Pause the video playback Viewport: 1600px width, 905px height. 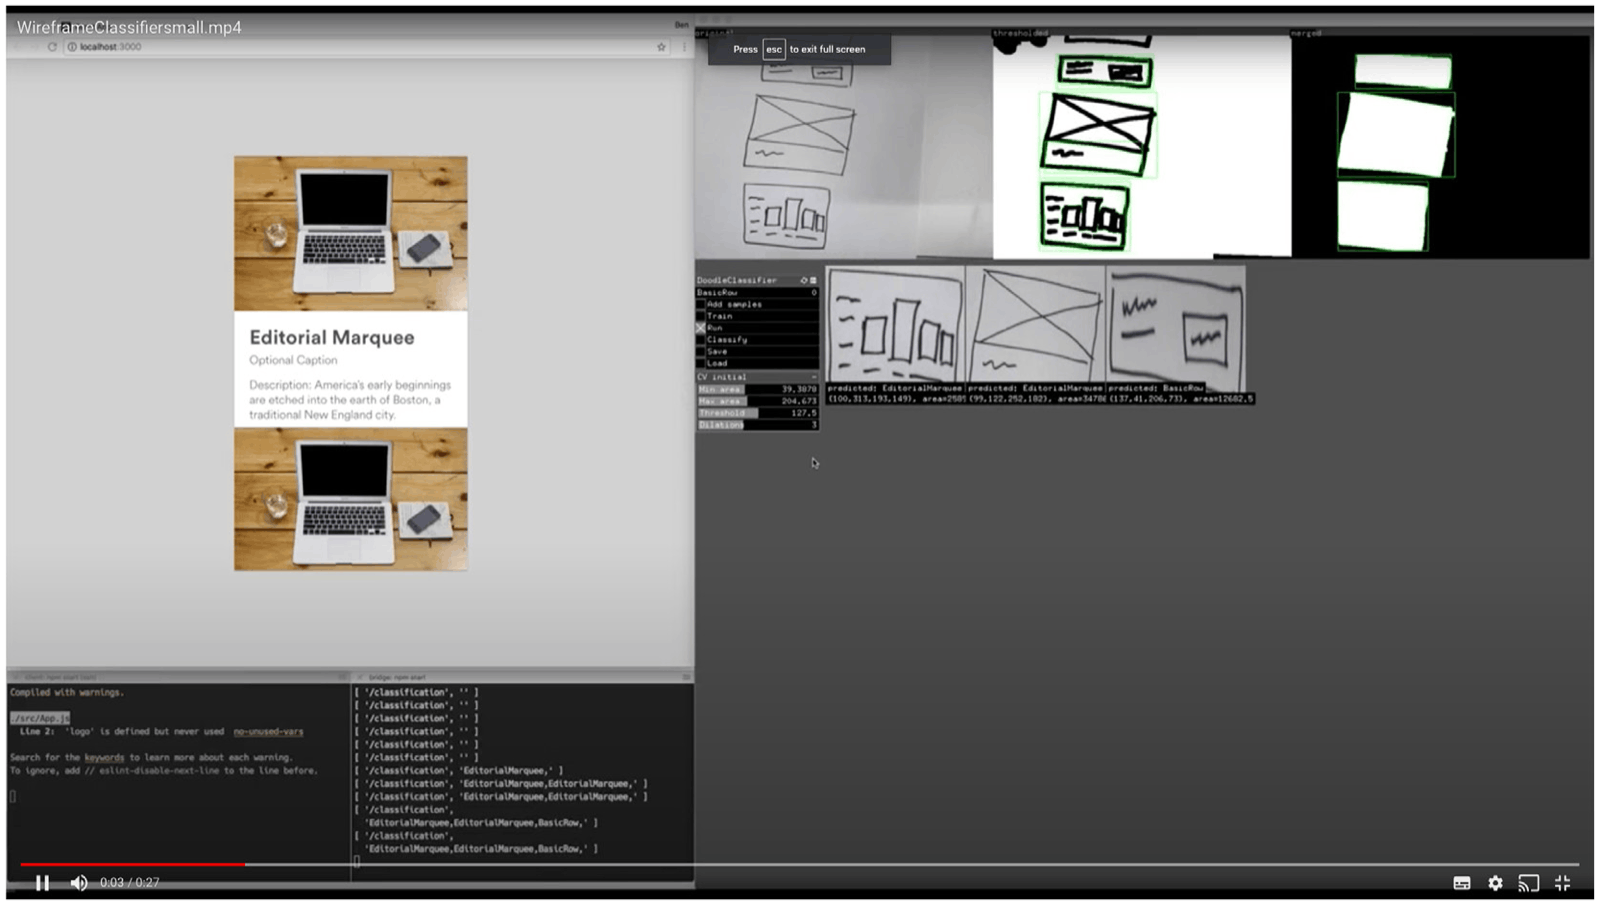42,882
